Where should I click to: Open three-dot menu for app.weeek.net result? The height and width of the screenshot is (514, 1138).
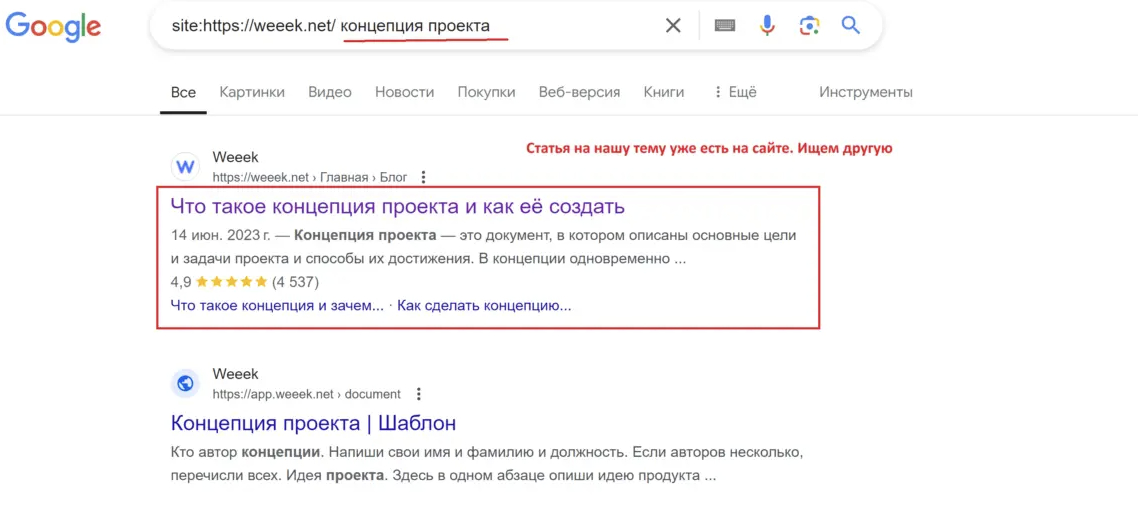click(x=418, y=394)
